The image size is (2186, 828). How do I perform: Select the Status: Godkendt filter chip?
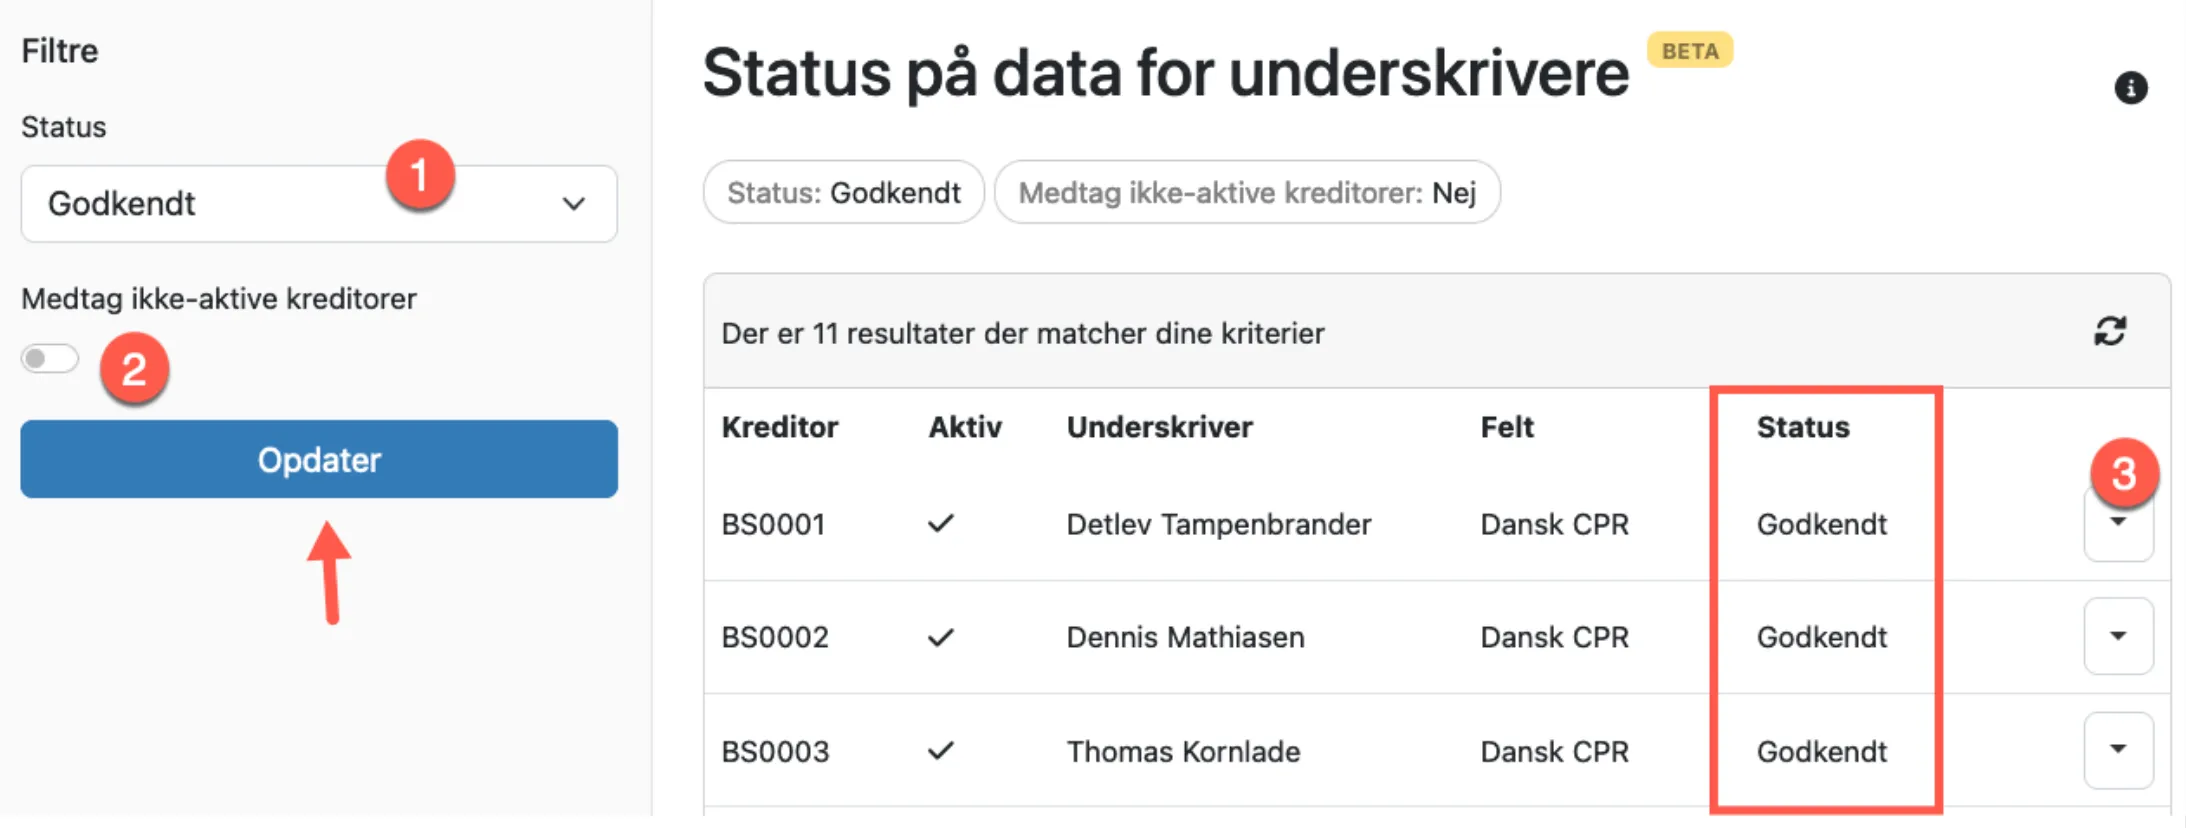843,192
